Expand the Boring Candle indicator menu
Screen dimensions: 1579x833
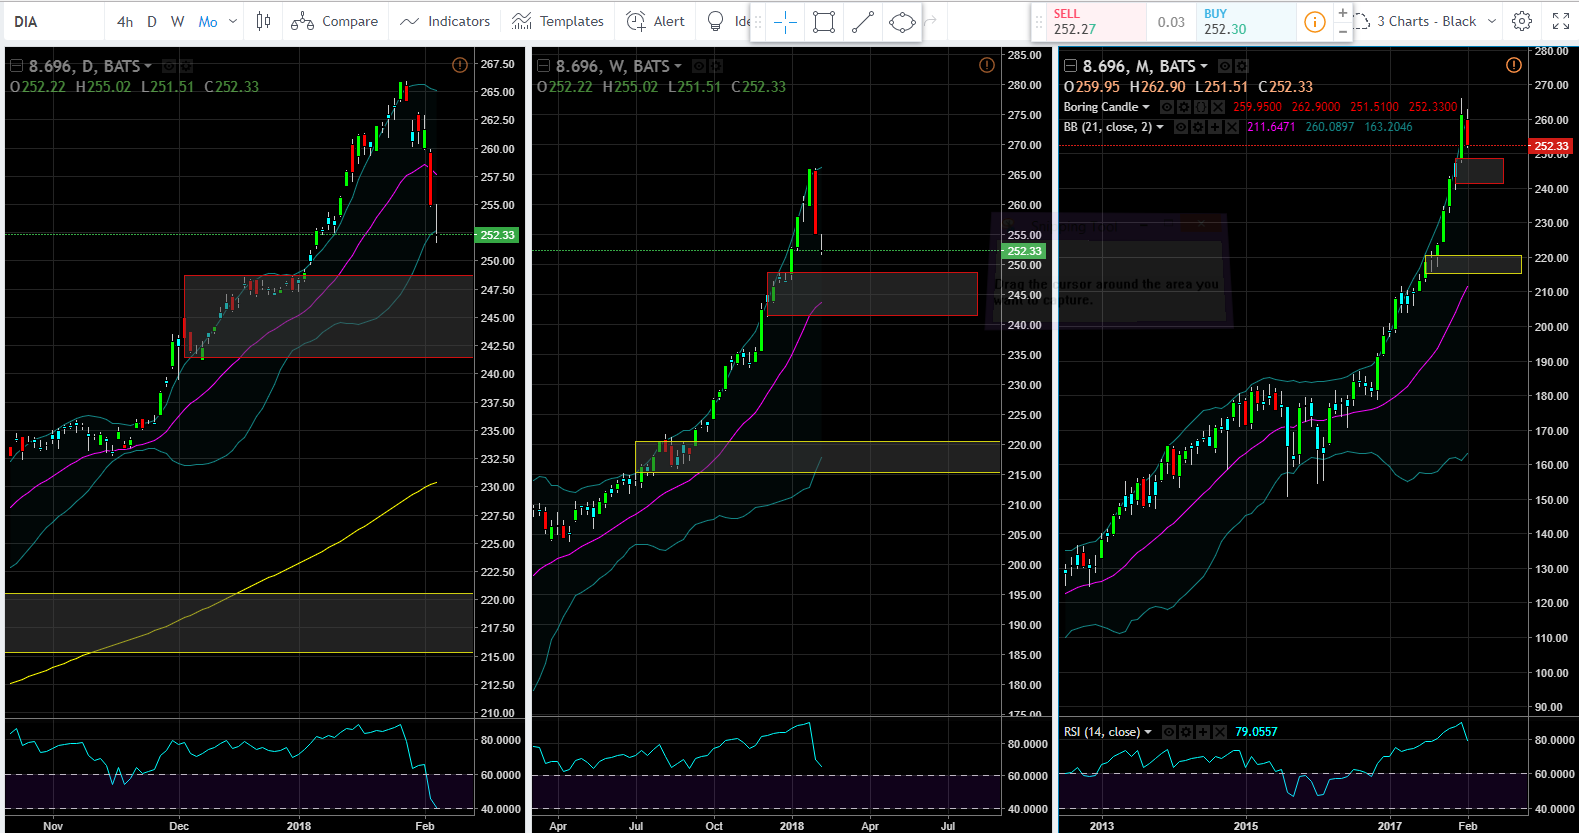(1146, 107)
